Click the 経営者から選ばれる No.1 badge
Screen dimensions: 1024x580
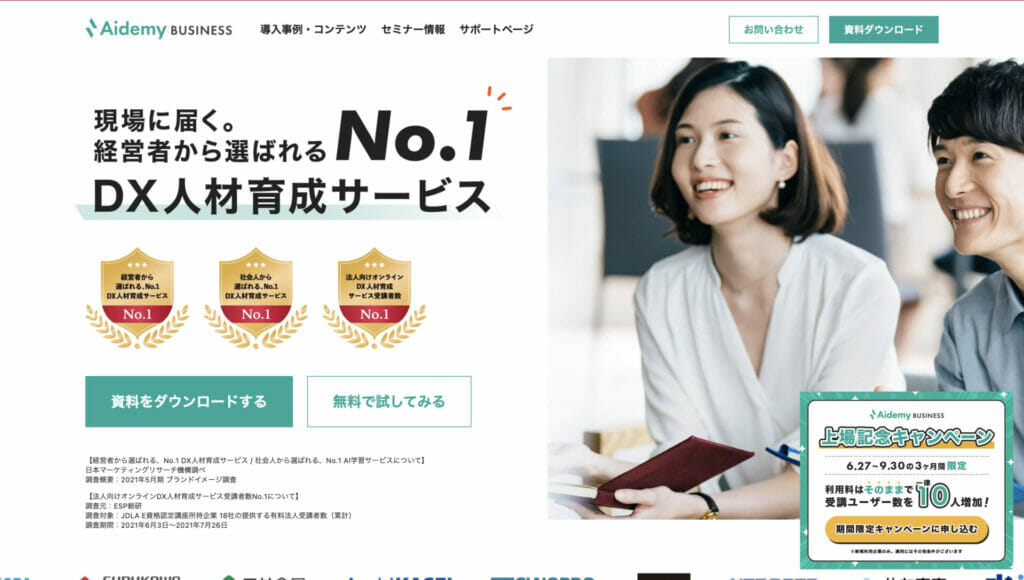tap(137, 298)
